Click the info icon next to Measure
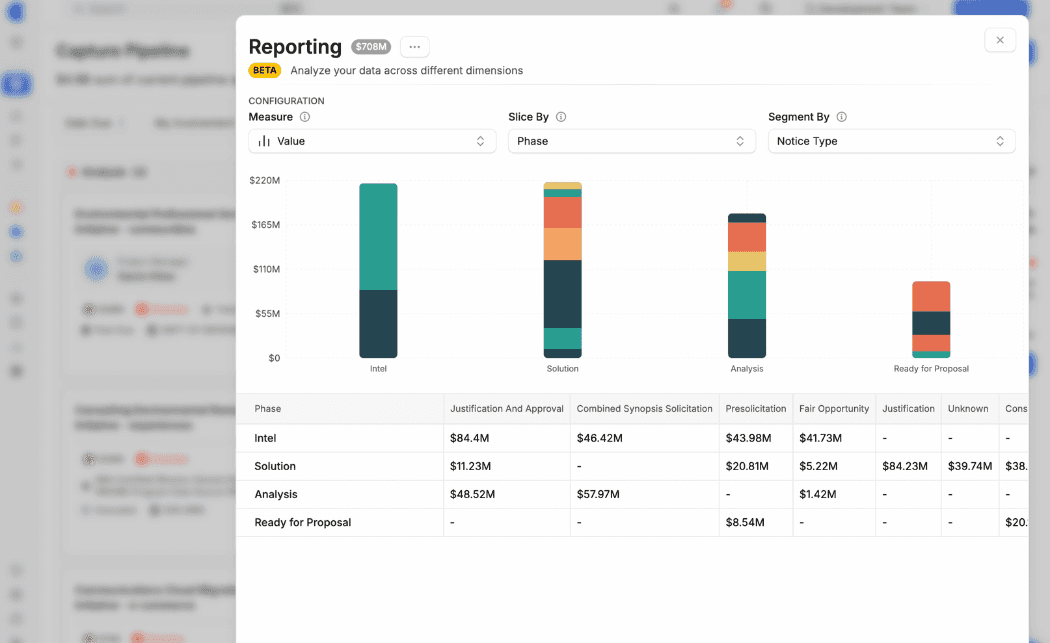The image size is (1050, 643). tap(305, 117)
